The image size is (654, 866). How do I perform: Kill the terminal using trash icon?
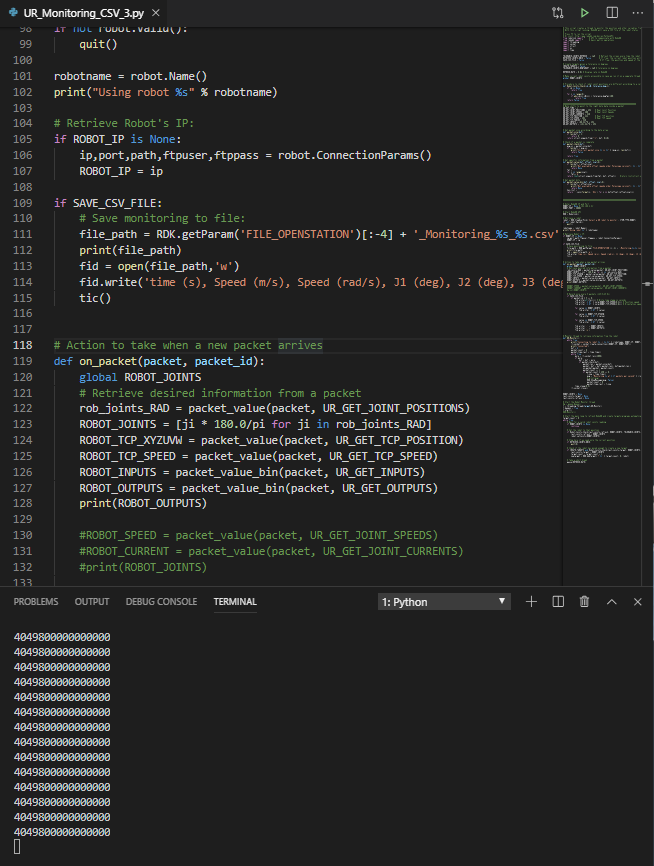(585, 601)
